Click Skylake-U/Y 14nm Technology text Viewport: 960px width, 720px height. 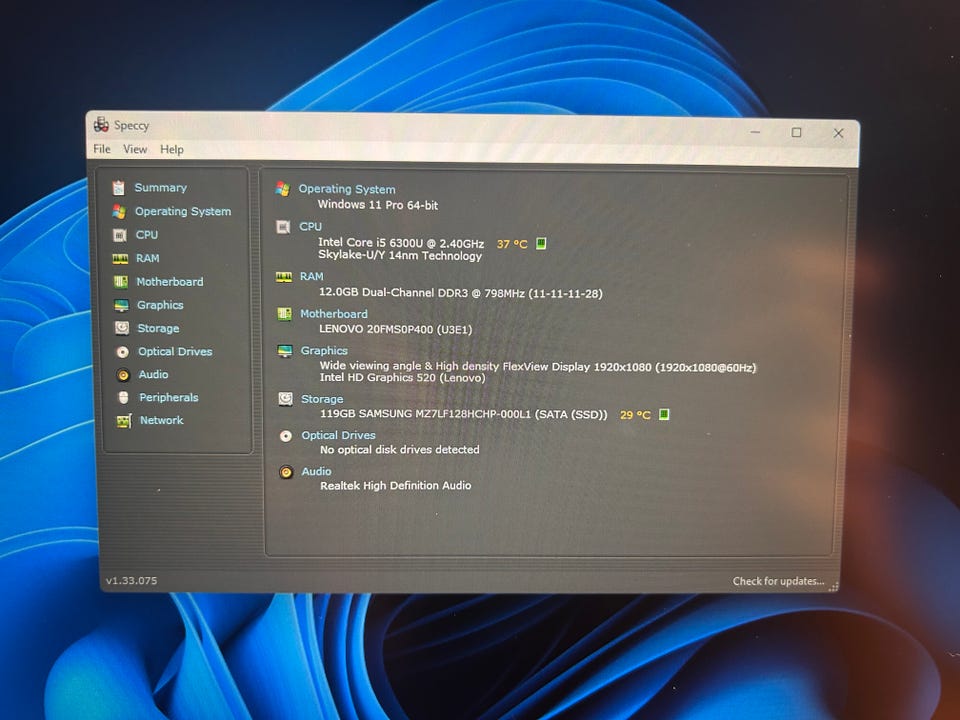[400, 256]
